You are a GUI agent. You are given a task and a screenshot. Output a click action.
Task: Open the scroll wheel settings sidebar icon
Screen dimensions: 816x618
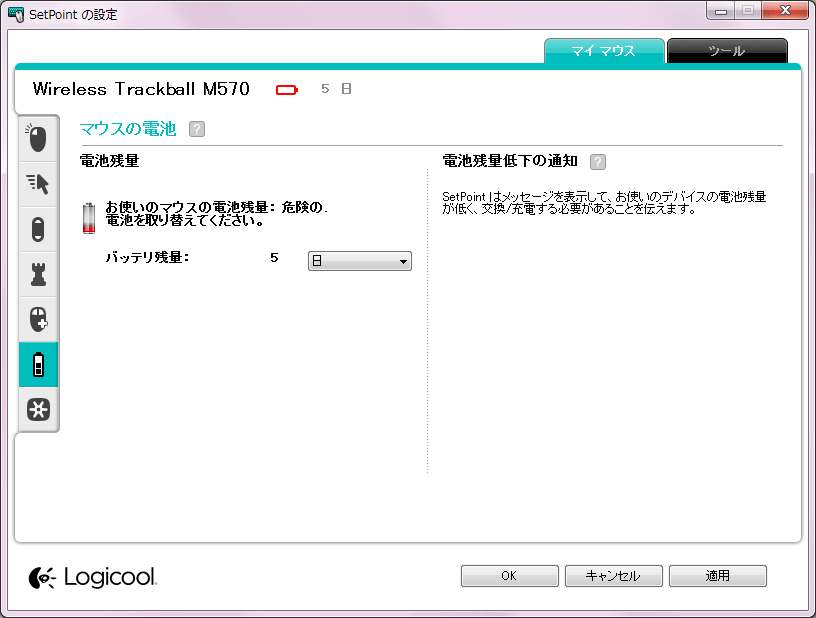click(x=37, y=229)
